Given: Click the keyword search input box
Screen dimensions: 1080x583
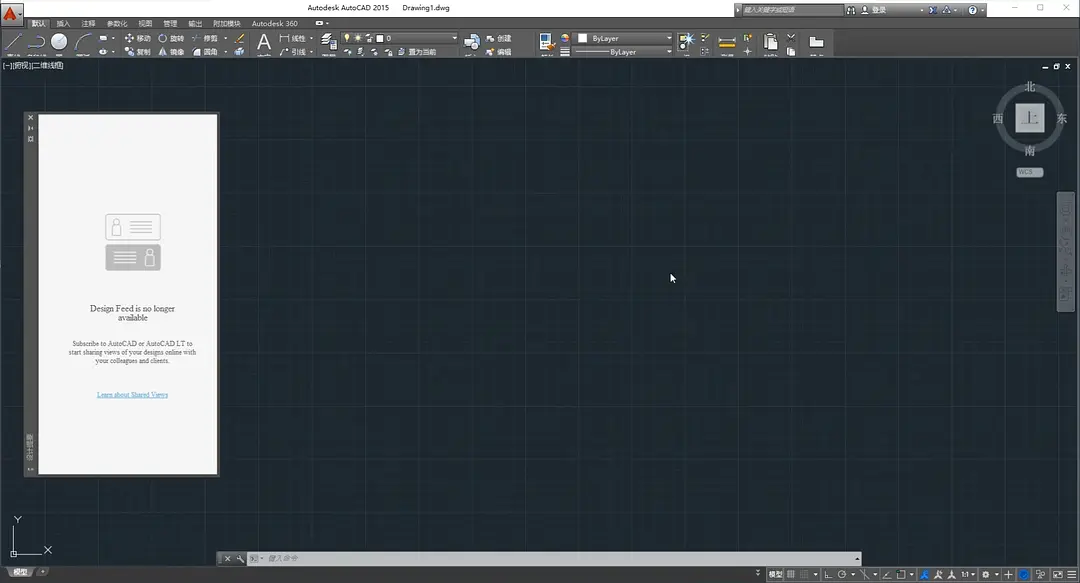Looking at the screenshot, I should pos(792,10).
